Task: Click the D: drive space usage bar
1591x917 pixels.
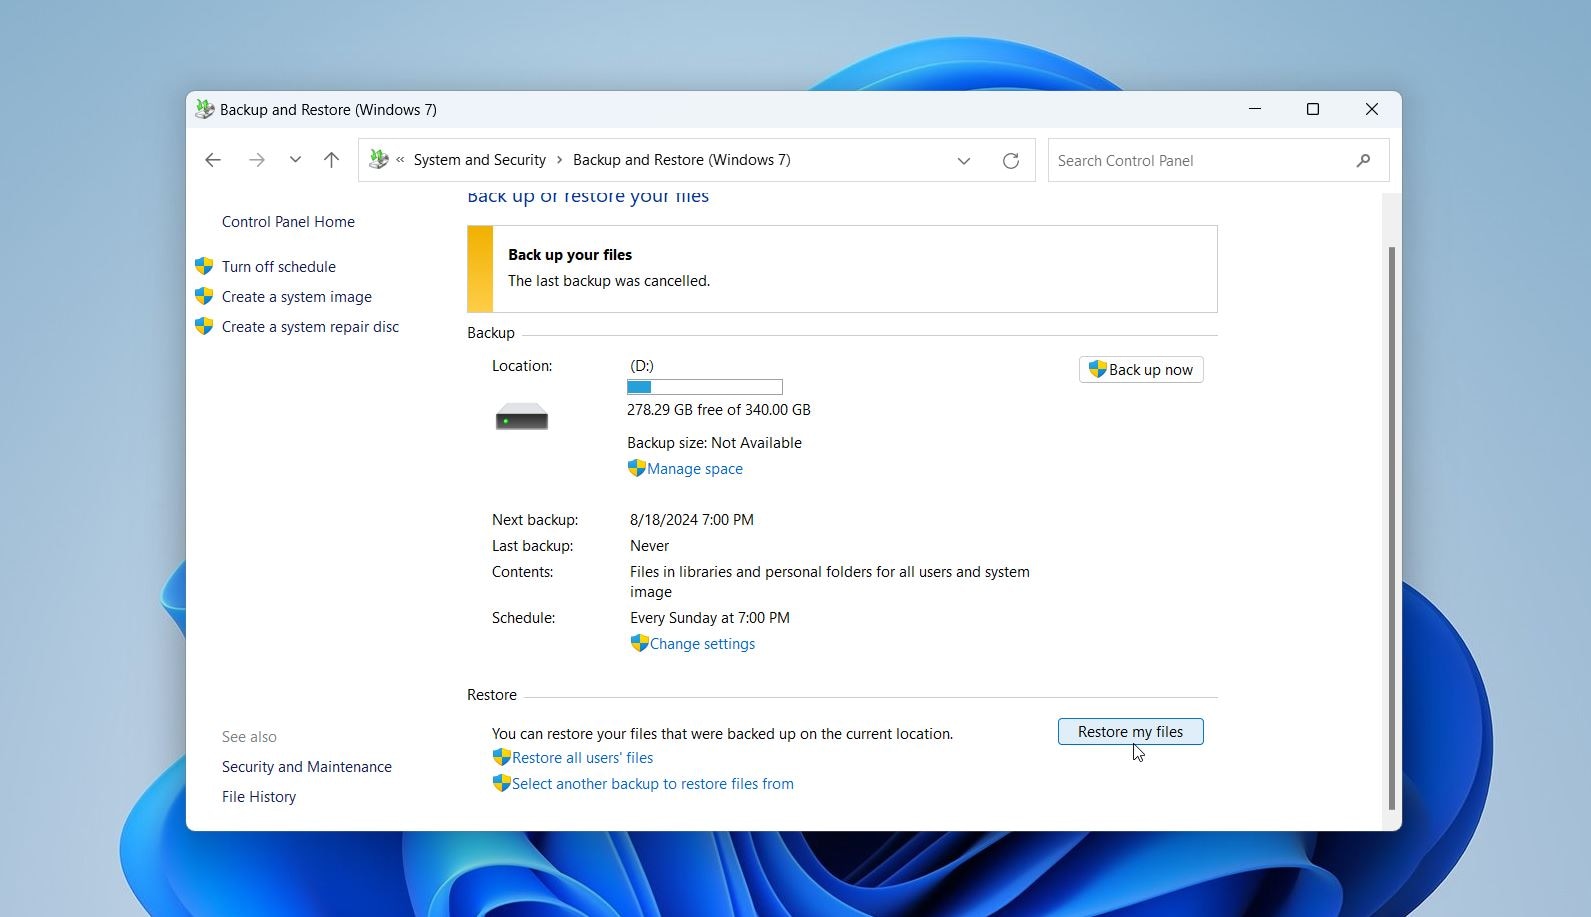Action: [705, 387]
